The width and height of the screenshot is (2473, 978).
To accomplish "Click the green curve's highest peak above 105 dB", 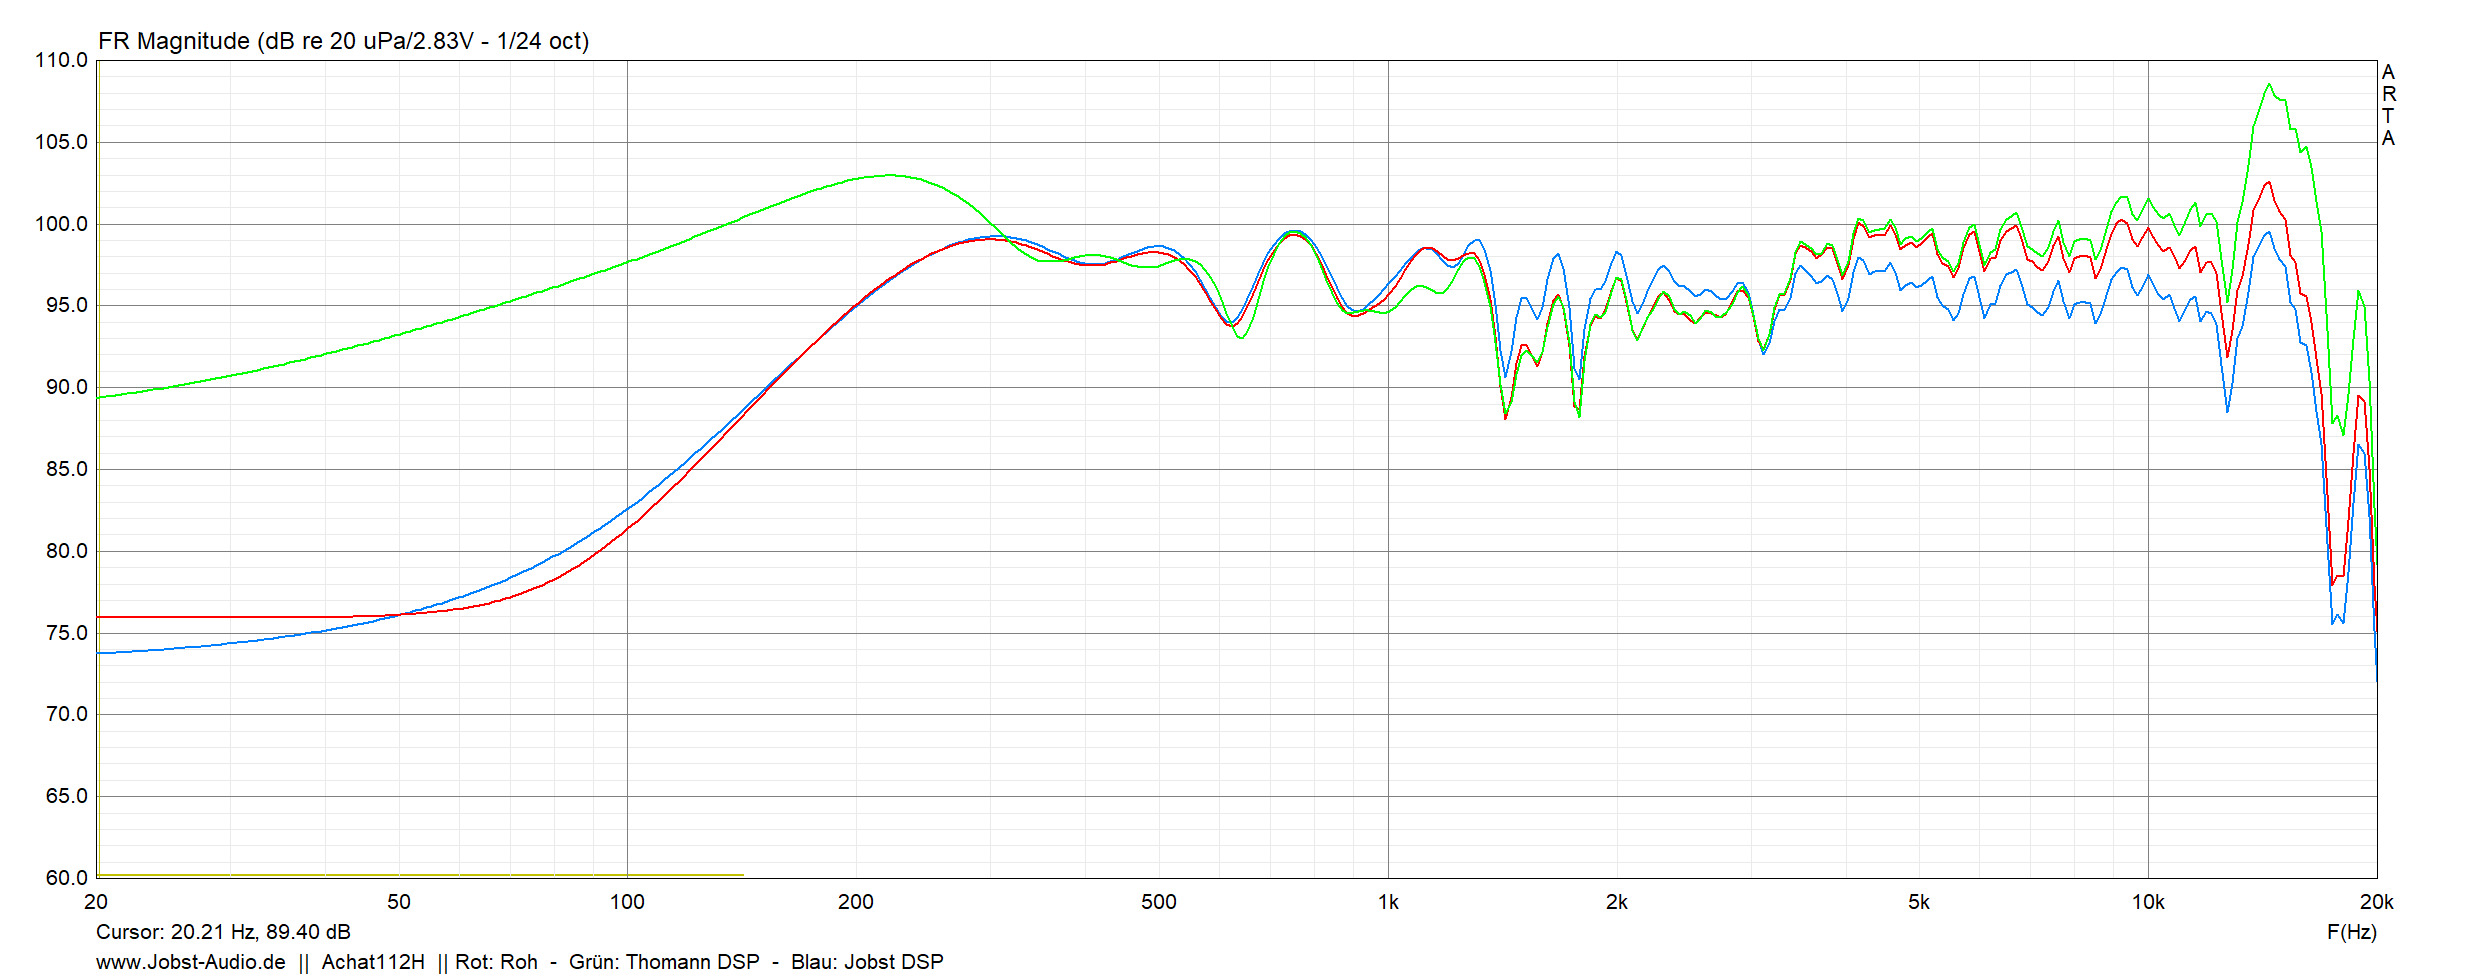I will point(2268,86).
